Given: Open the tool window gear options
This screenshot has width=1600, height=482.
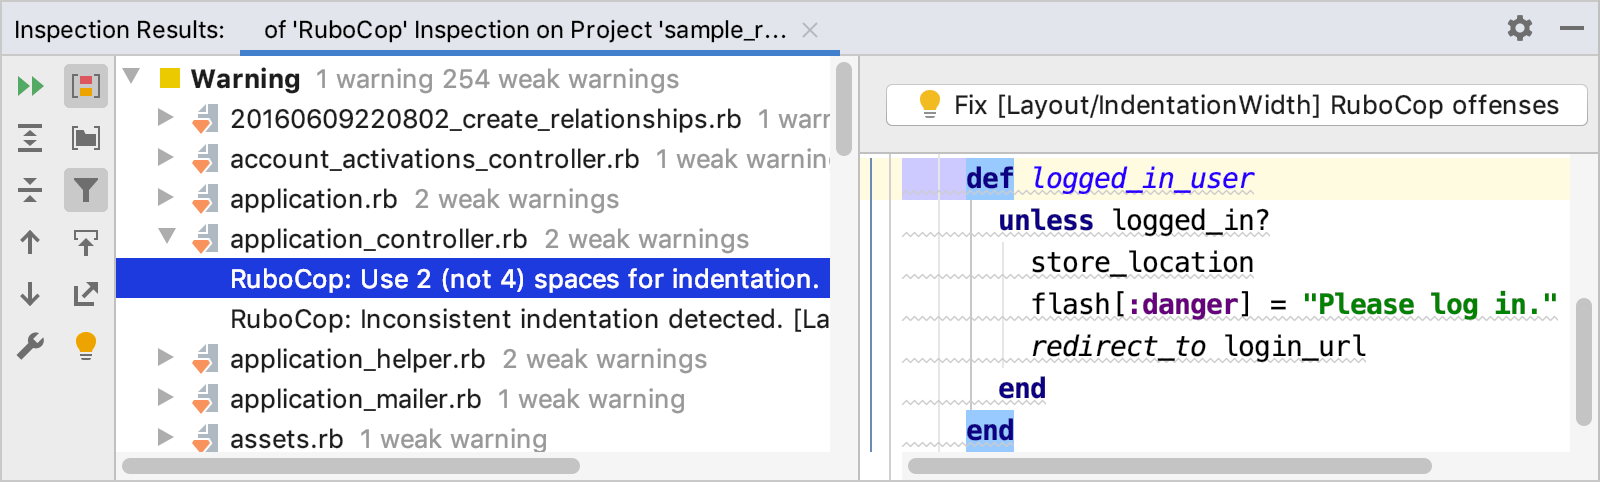Looking at the screenshot, I should tap(1520, 28).
